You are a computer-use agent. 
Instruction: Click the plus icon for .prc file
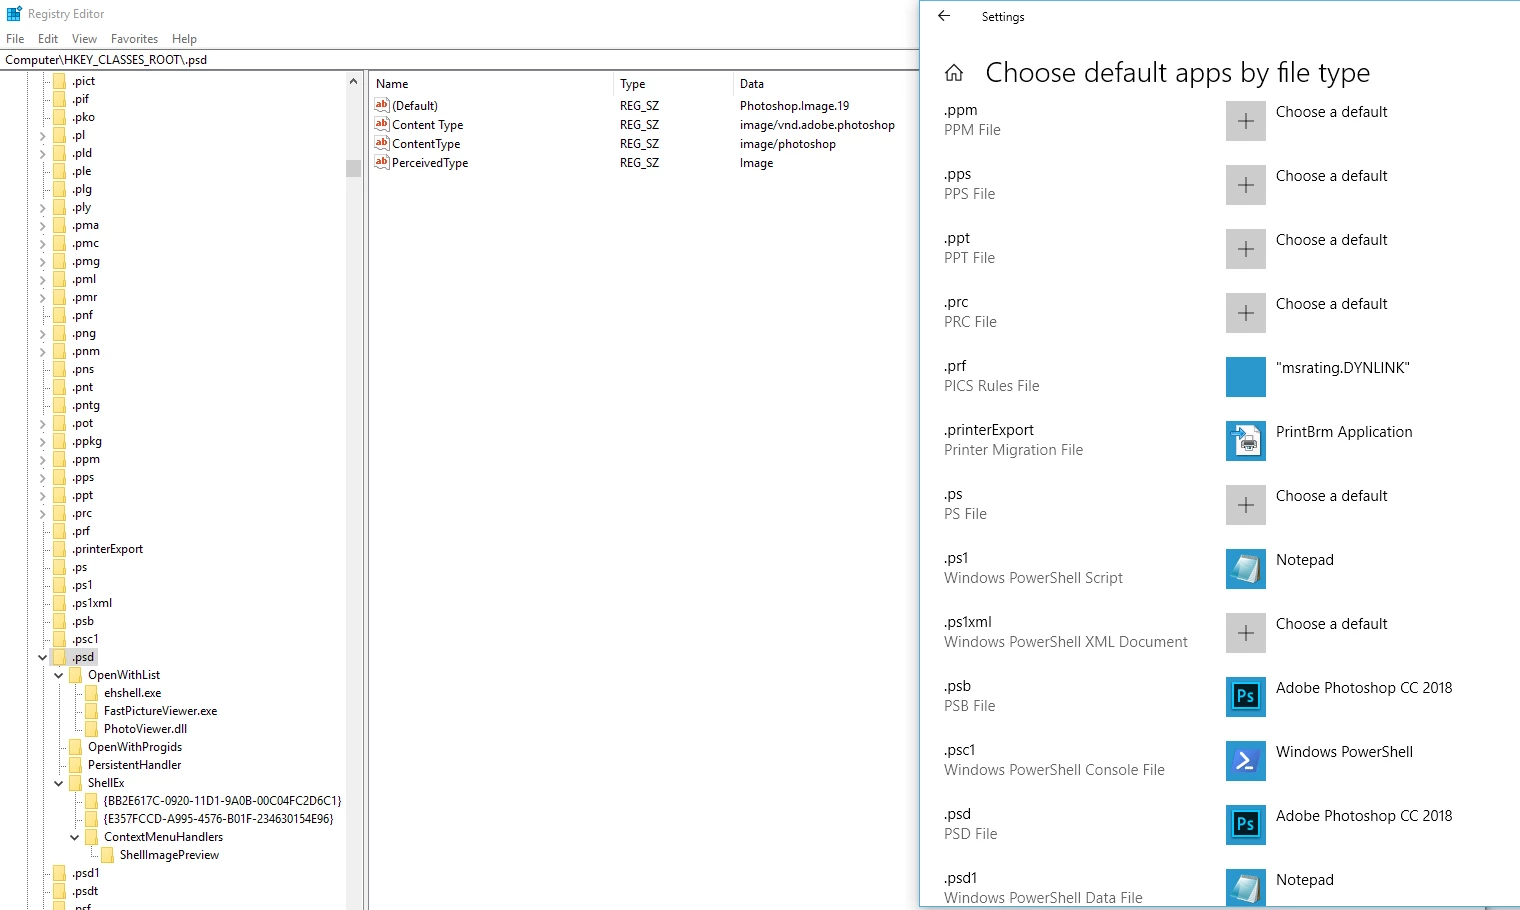[1246, 313]
